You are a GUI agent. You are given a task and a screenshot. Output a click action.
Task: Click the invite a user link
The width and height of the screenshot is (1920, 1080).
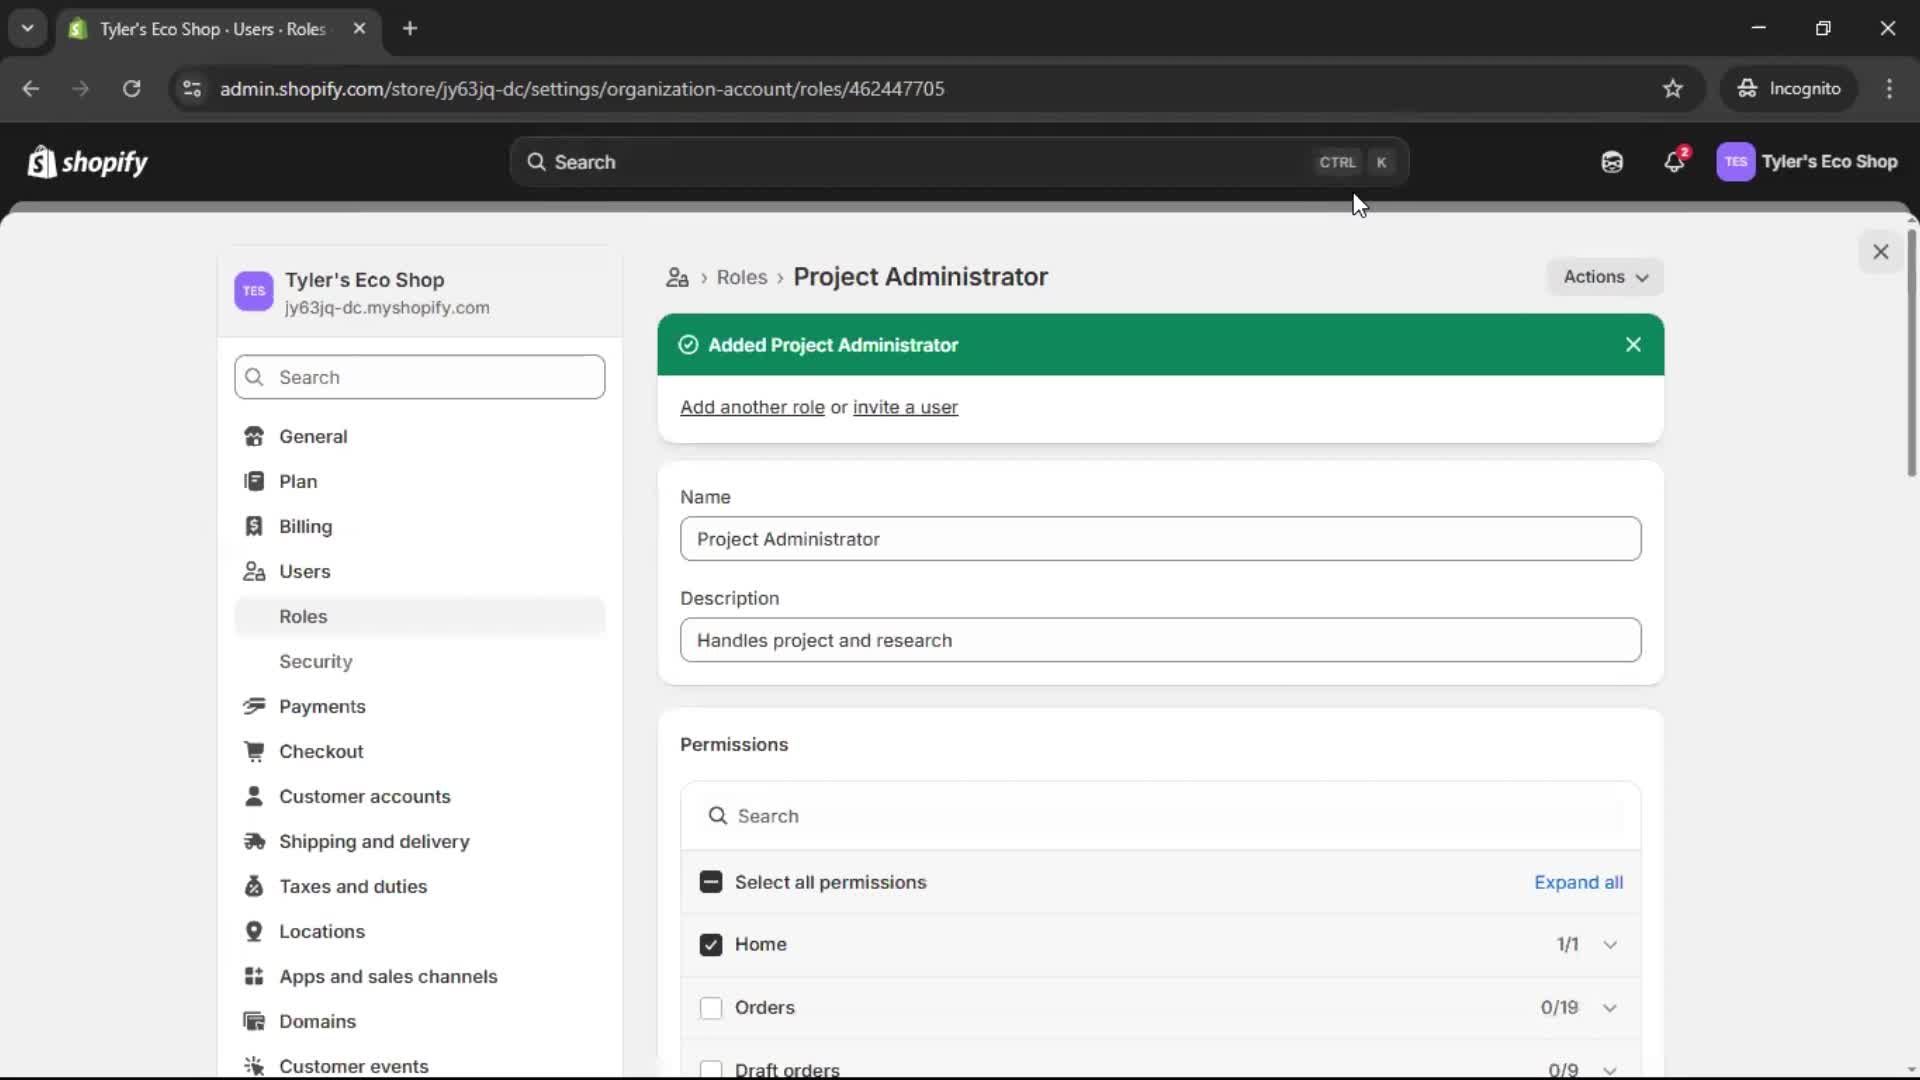pos(905,407)
